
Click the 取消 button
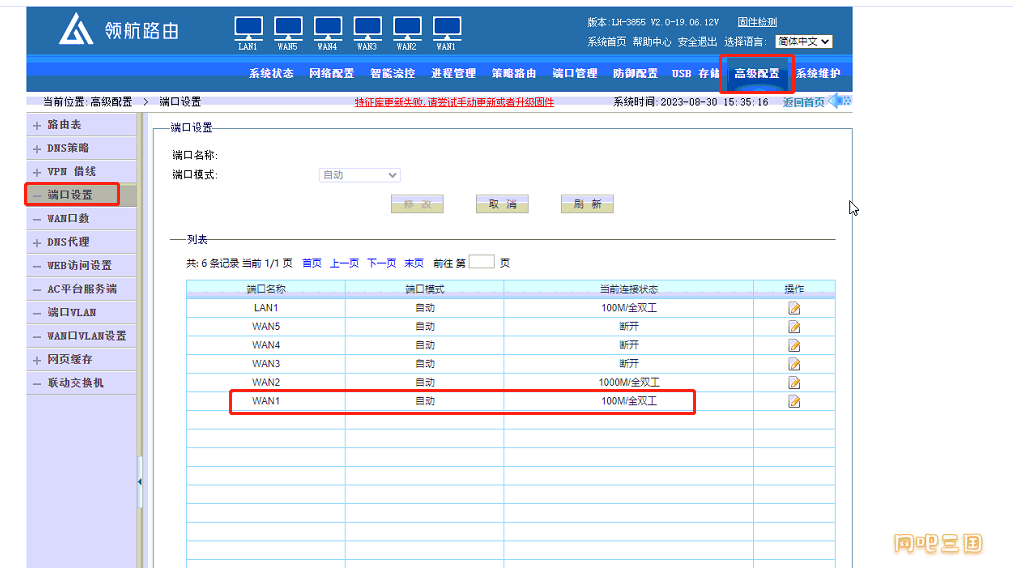502,204
